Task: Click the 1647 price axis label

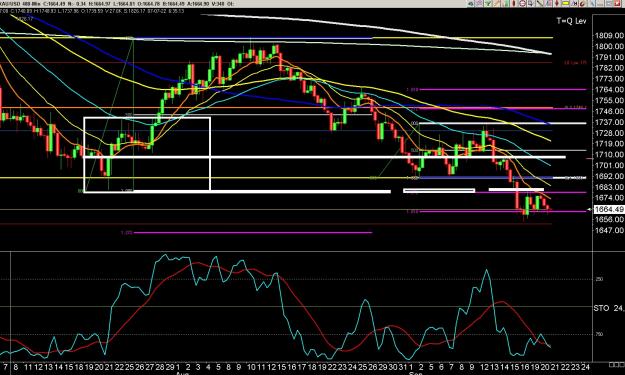Action: [x=609, y=230]
